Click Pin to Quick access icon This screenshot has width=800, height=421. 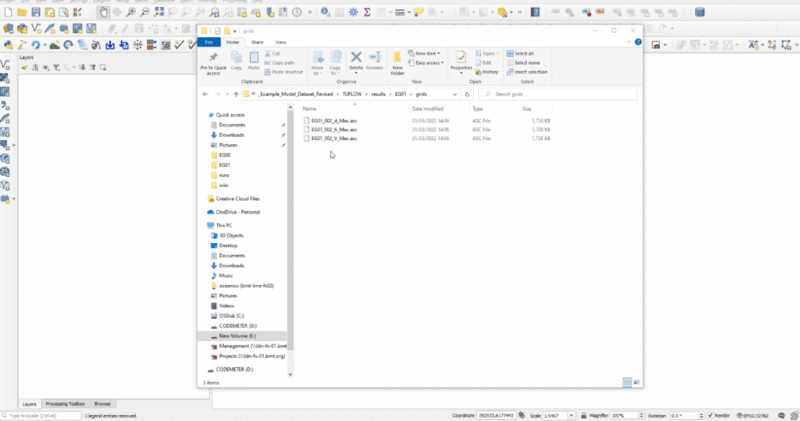pos(213,61)
